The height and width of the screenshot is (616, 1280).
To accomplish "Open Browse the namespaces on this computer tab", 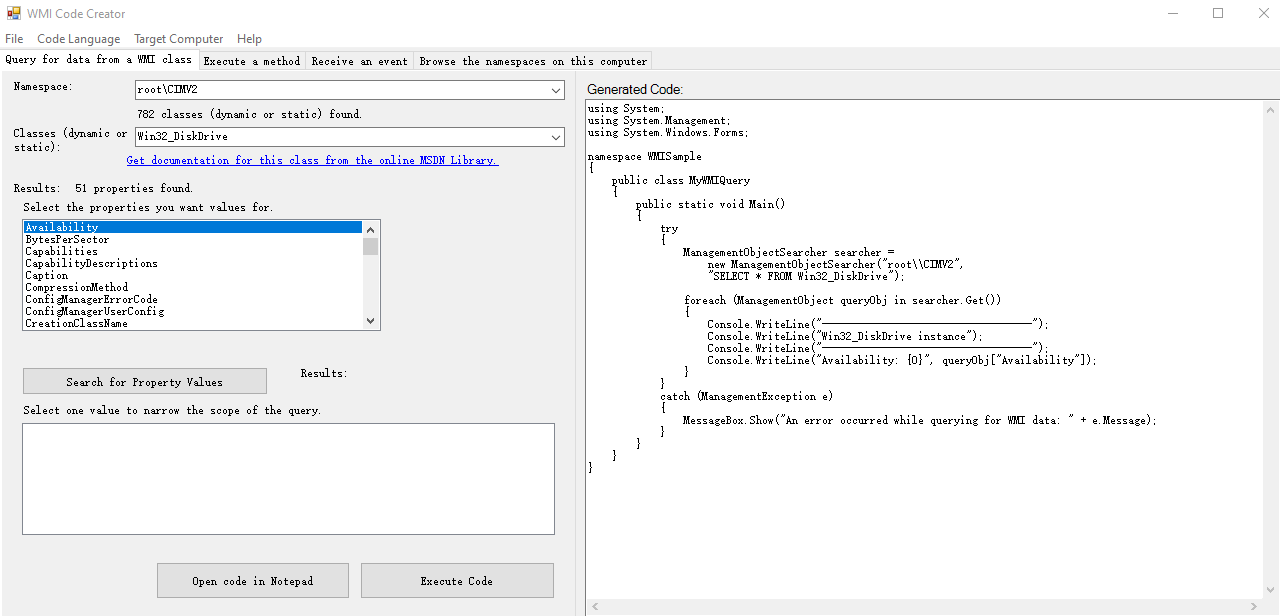I will click(533, 61).
